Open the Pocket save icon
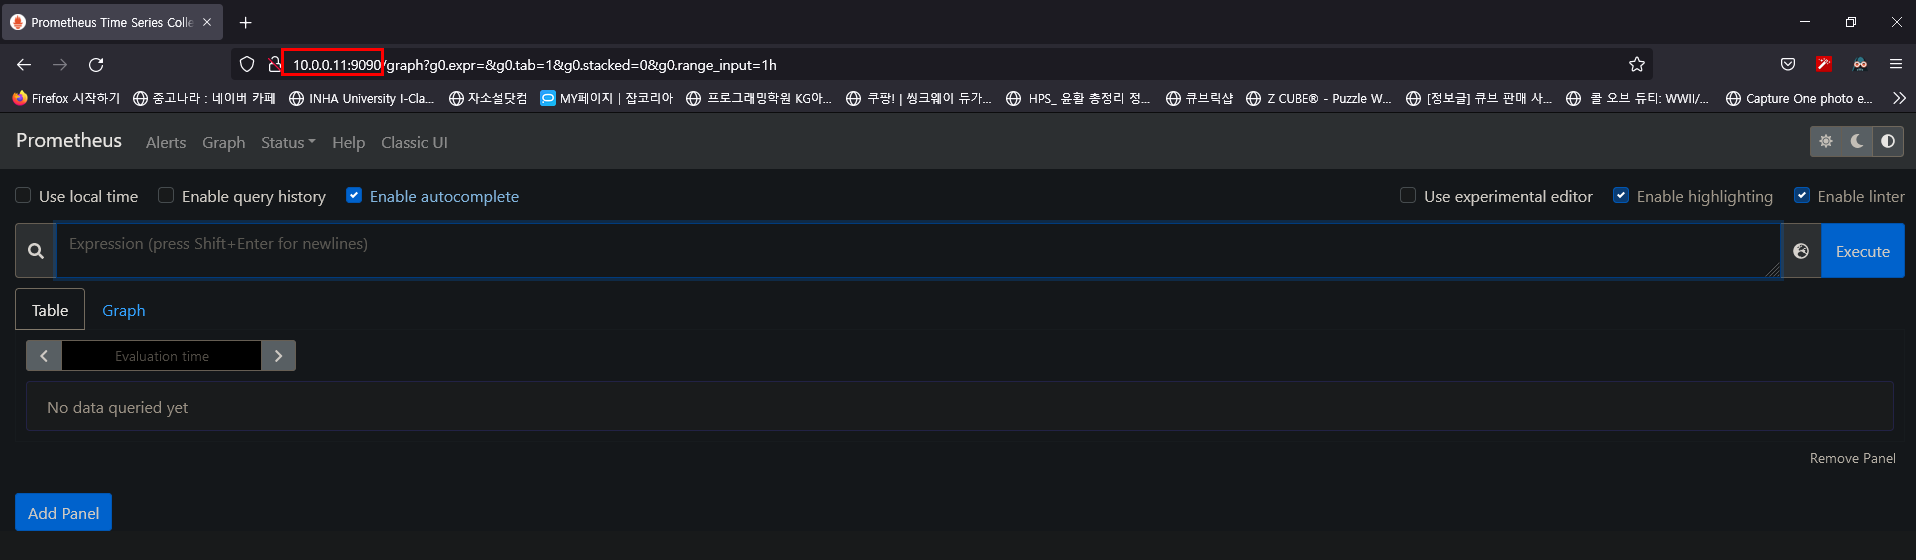Screen dimensions: 1916x560 pos(1788,64)
